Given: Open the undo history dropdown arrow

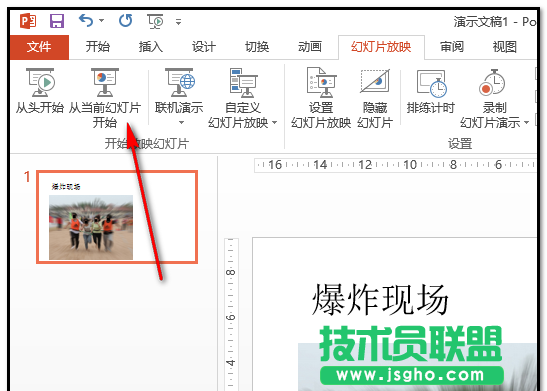Looking at the screenshot, I should [102, 21].
